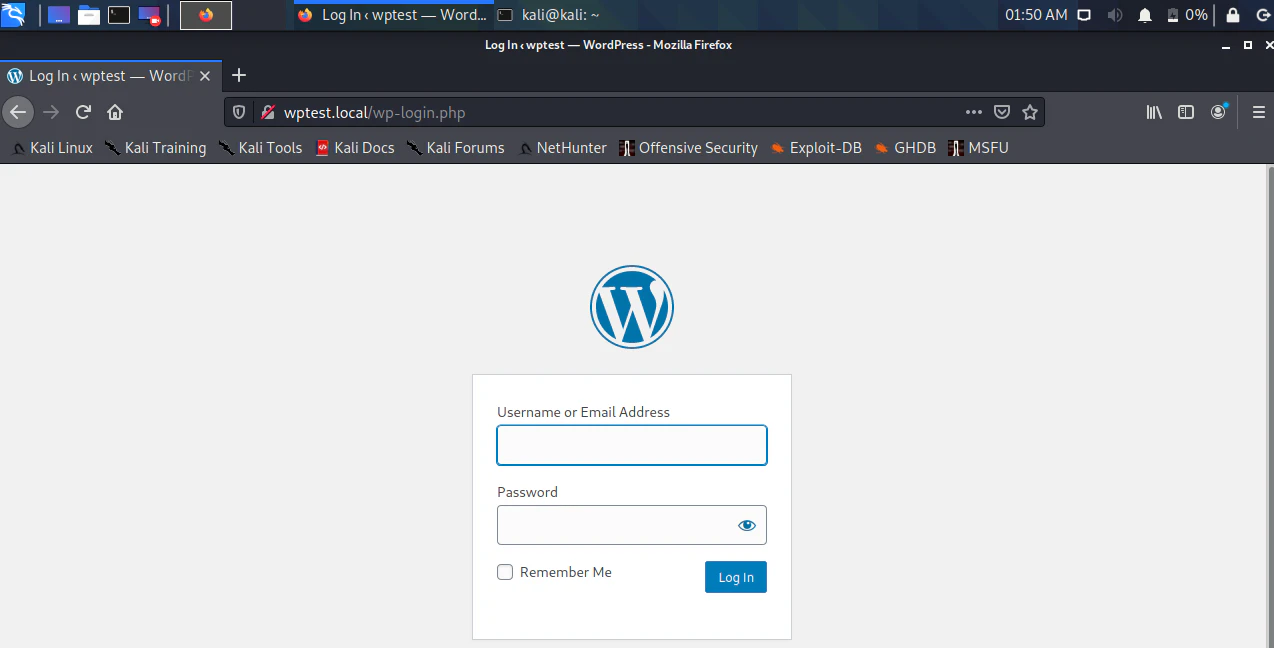This screenshot has height=648, width=1274.
Task: Go forward with the forward arrow
Action: [51, 112]
